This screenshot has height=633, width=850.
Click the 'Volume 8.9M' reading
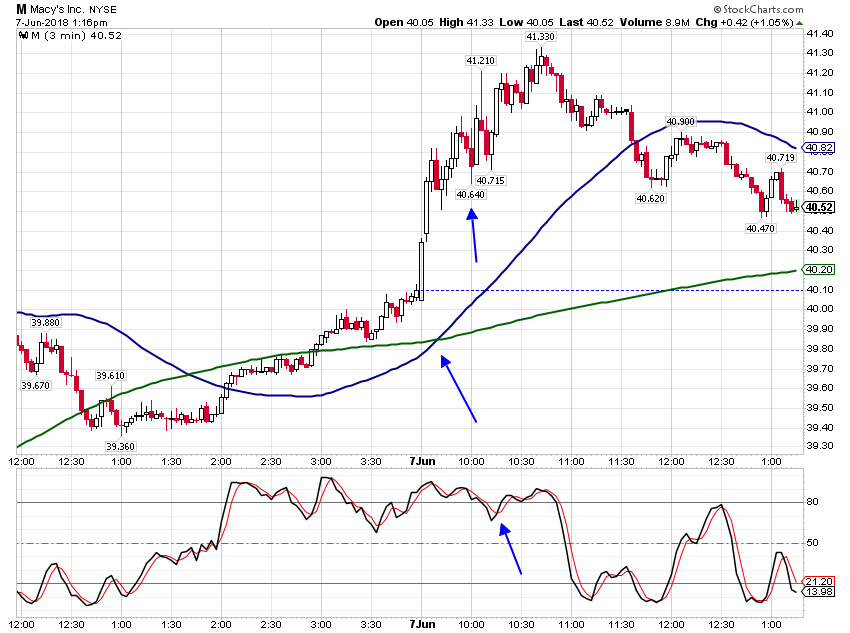pos(654,22)
